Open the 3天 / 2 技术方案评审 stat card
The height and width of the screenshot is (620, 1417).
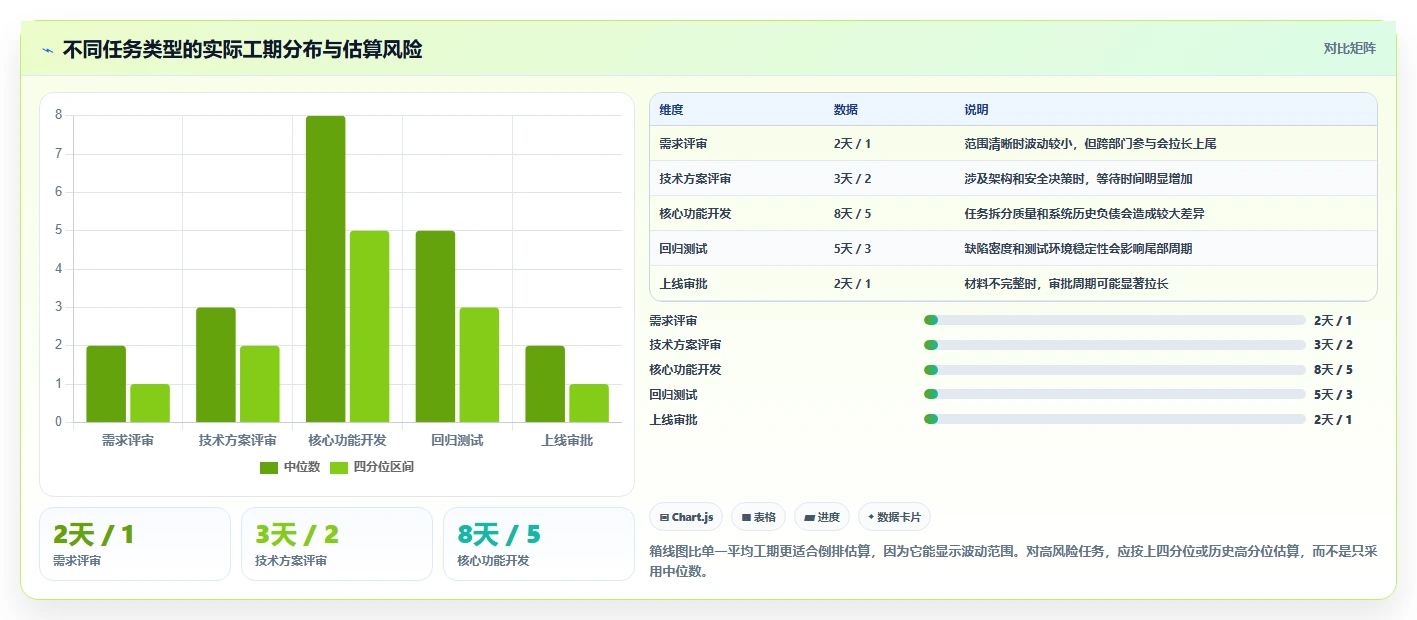click(337, 544)
